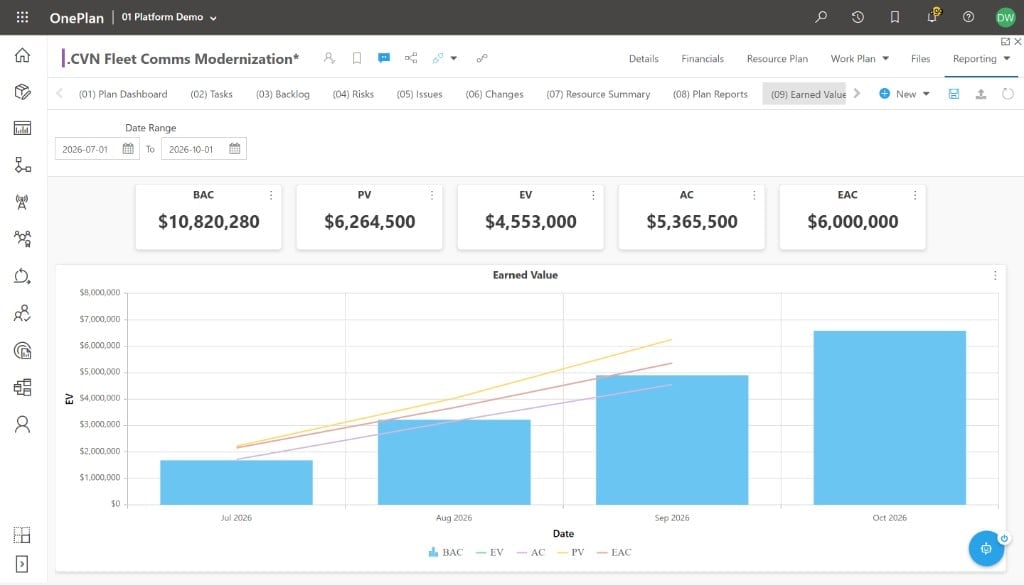Image resolution: width=1024 pixels, height=585 pixels.
Task: Open the Work Plan dropdown
Action: click(x=859, y=59)
